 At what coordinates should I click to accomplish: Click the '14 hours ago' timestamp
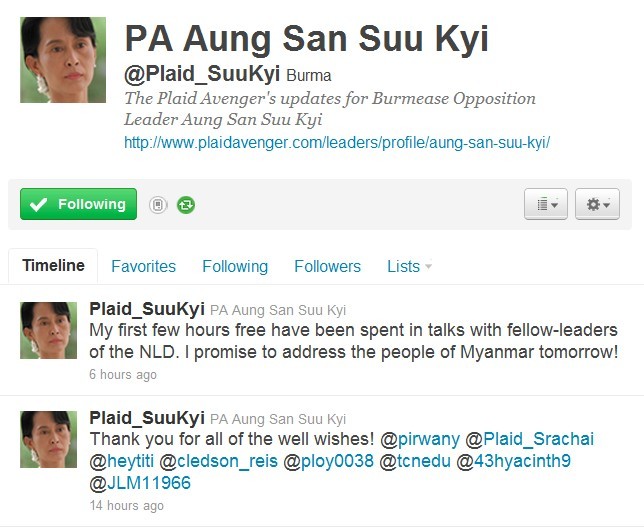tap(126, 505)
